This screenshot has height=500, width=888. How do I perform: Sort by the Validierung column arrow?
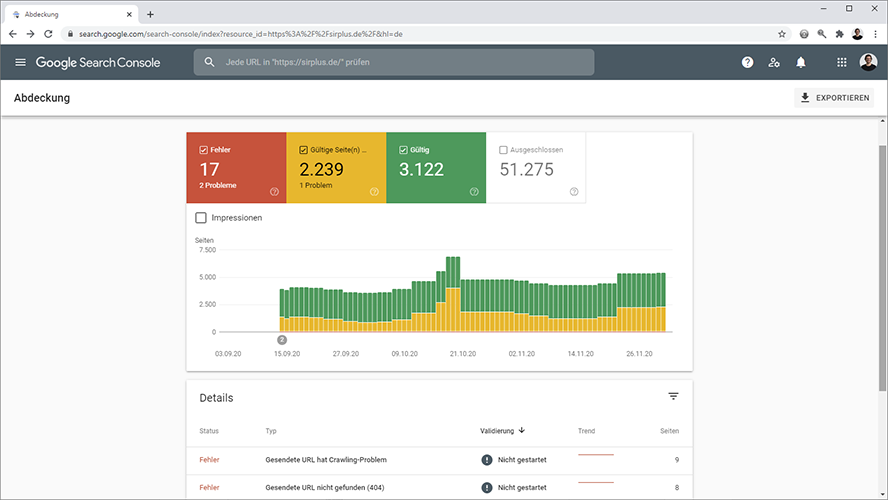point(522,430)
